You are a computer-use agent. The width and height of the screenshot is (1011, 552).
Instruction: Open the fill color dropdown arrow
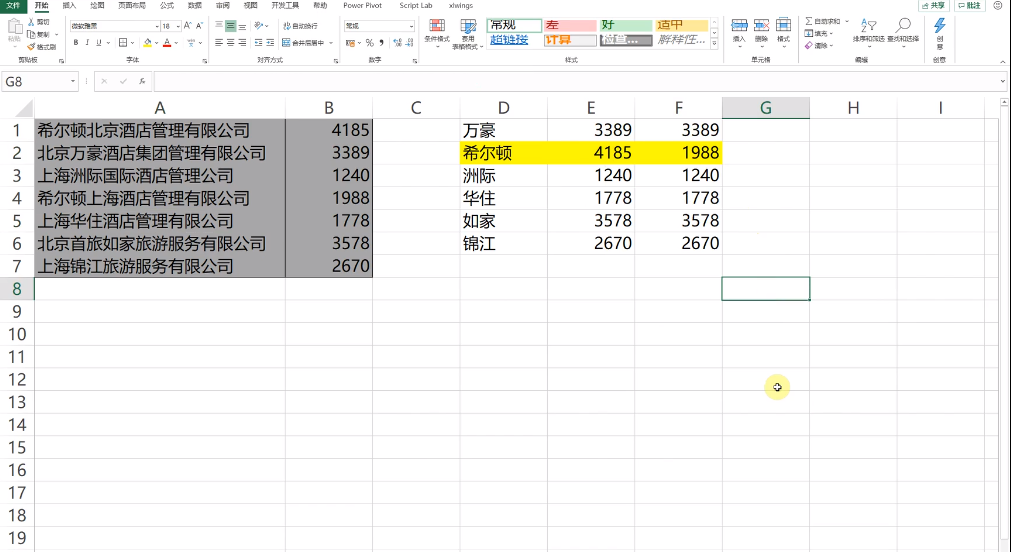[x=156, y=43]
